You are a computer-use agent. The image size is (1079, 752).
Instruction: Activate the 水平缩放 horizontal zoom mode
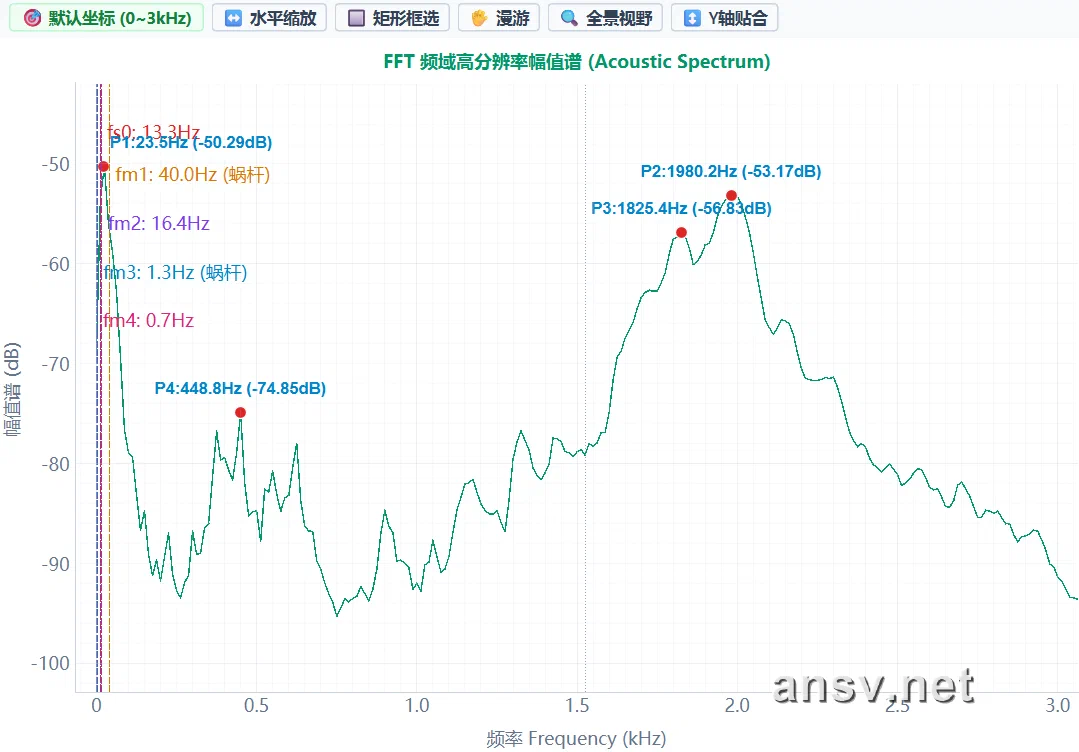click(270, 18)
